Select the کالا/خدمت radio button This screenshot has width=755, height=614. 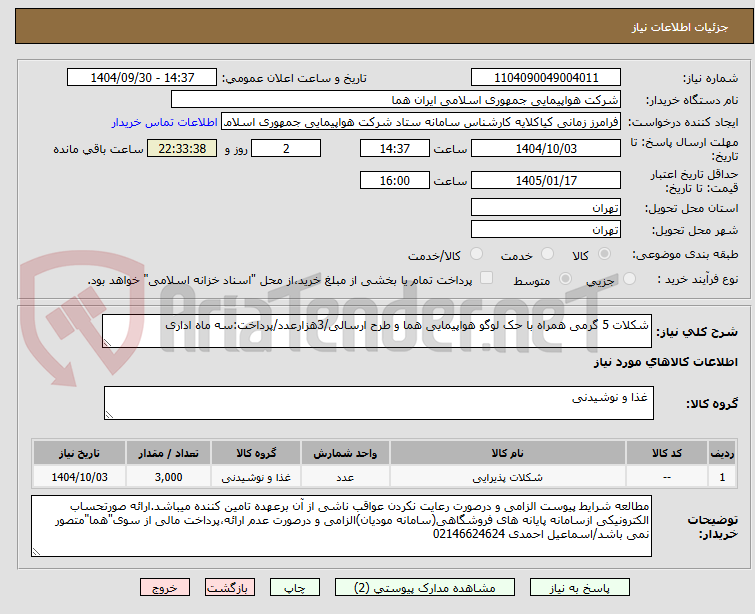click(x=476, y=254)
